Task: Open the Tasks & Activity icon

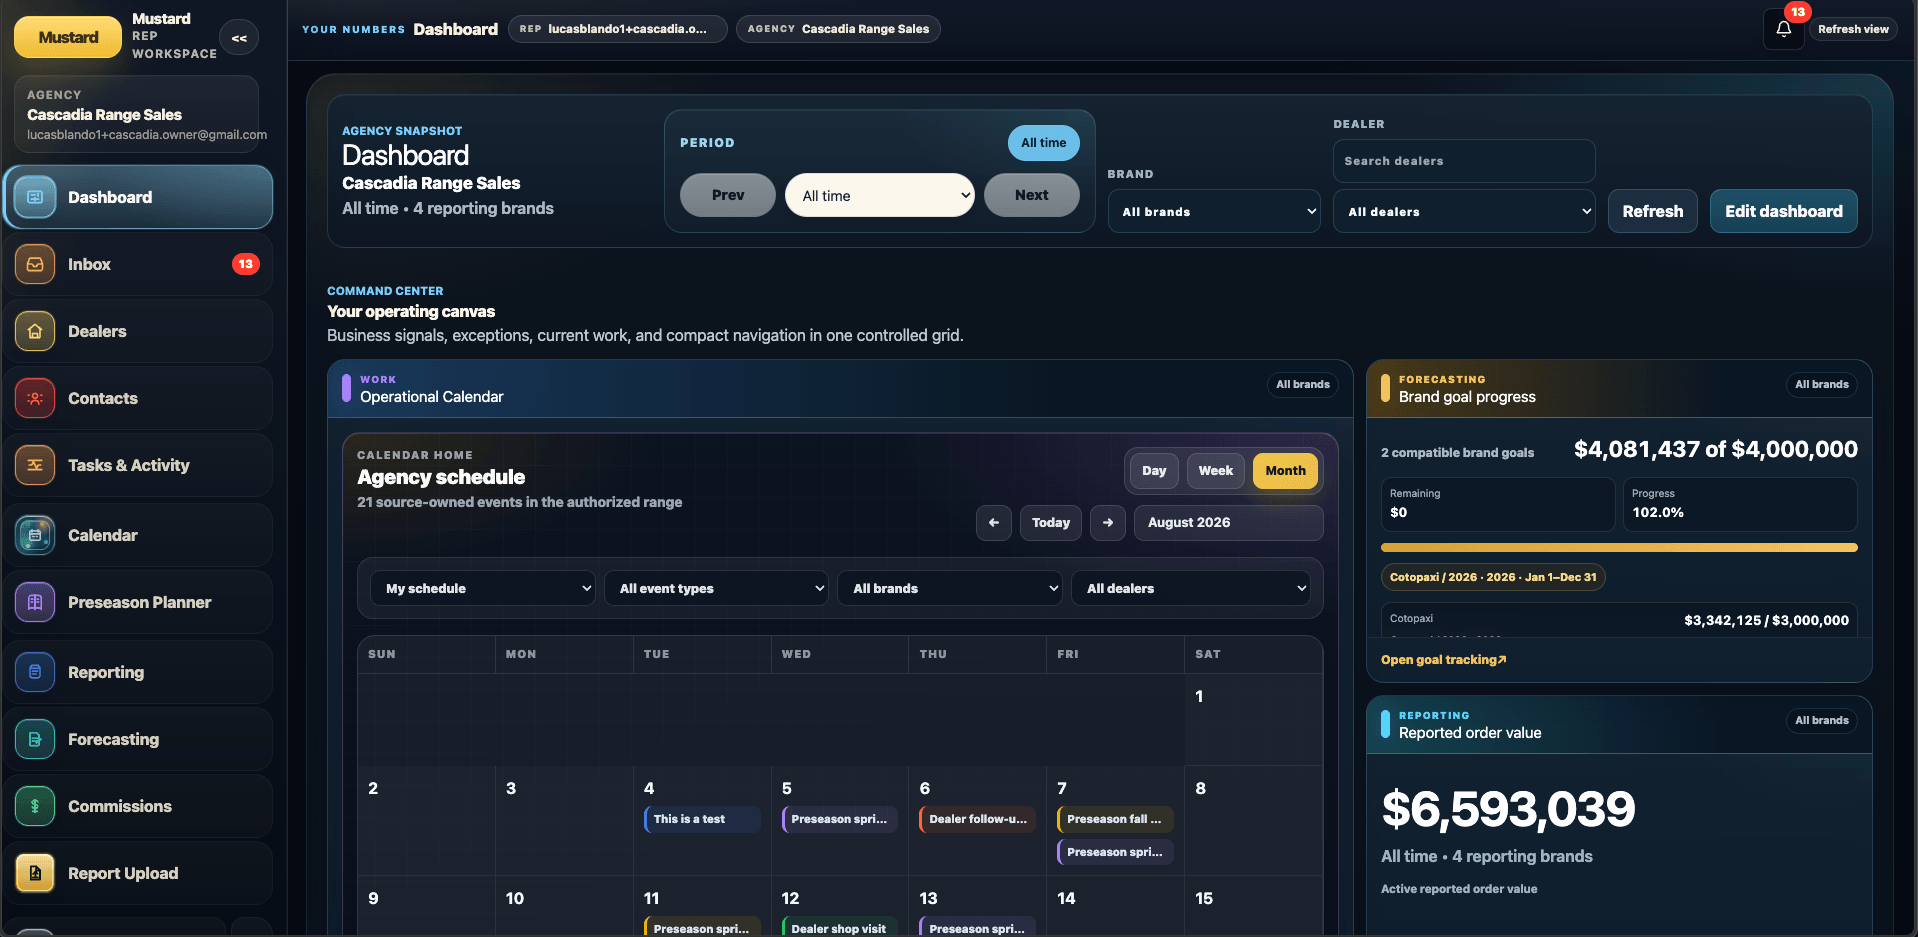Action: tap(35, 465)
